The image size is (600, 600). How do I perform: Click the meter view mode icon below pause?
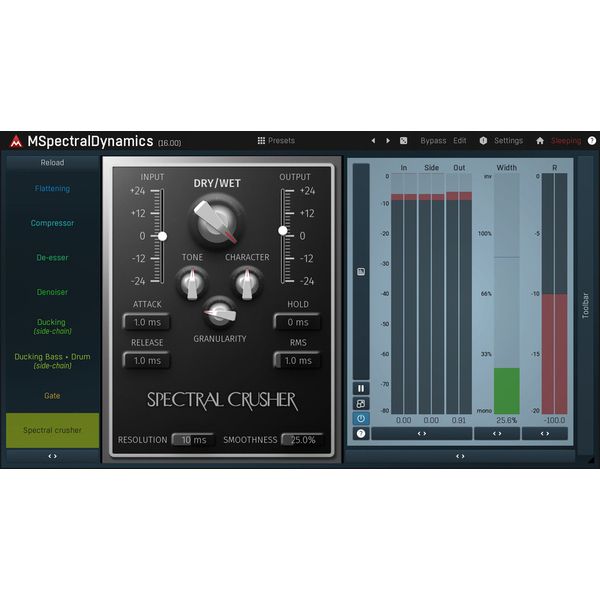(361, 404)
